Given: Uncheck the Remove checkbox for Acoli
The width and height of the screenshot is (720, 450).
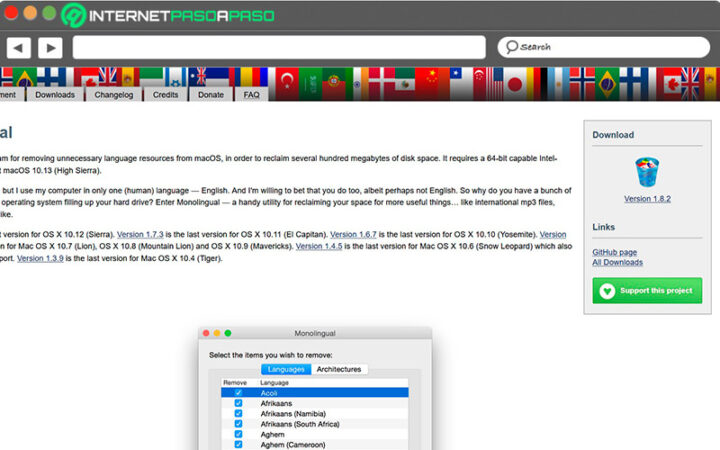Looking at the screenshot, I should click(x=237, y=393).
